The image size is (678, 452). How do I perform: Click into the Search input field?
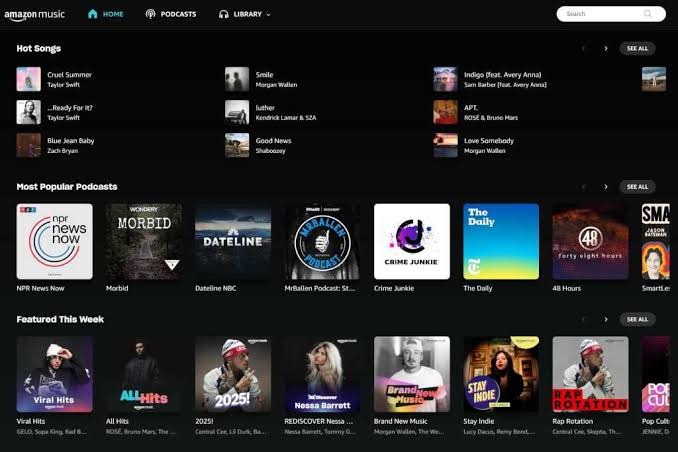click(x=600, y=14)
